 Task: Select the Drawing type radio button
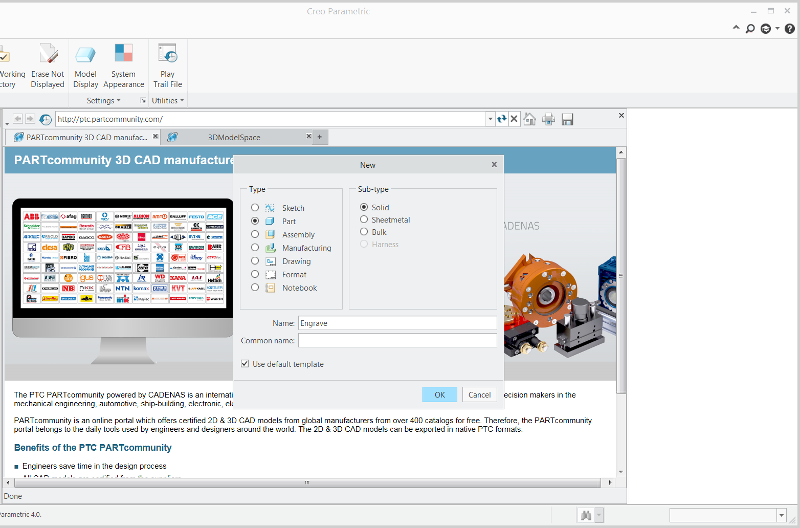point(255,261)
